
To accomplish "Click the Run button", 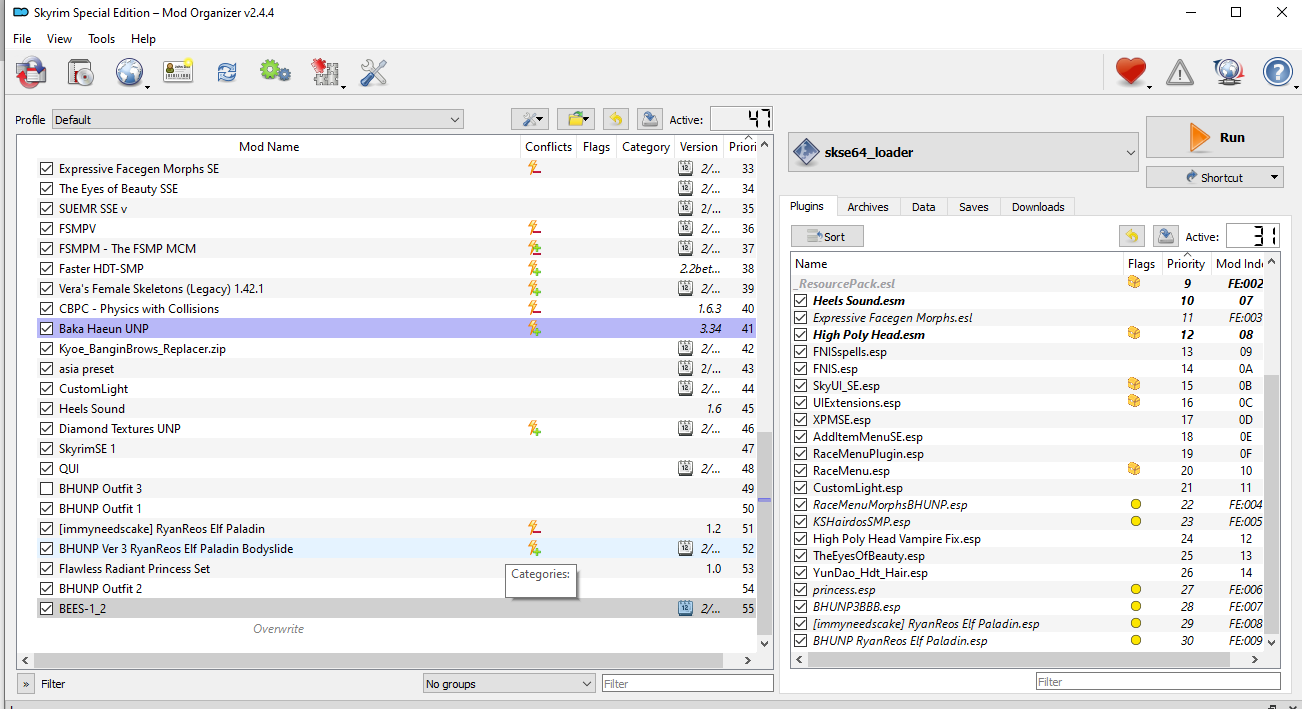I will click(1214, 137).
